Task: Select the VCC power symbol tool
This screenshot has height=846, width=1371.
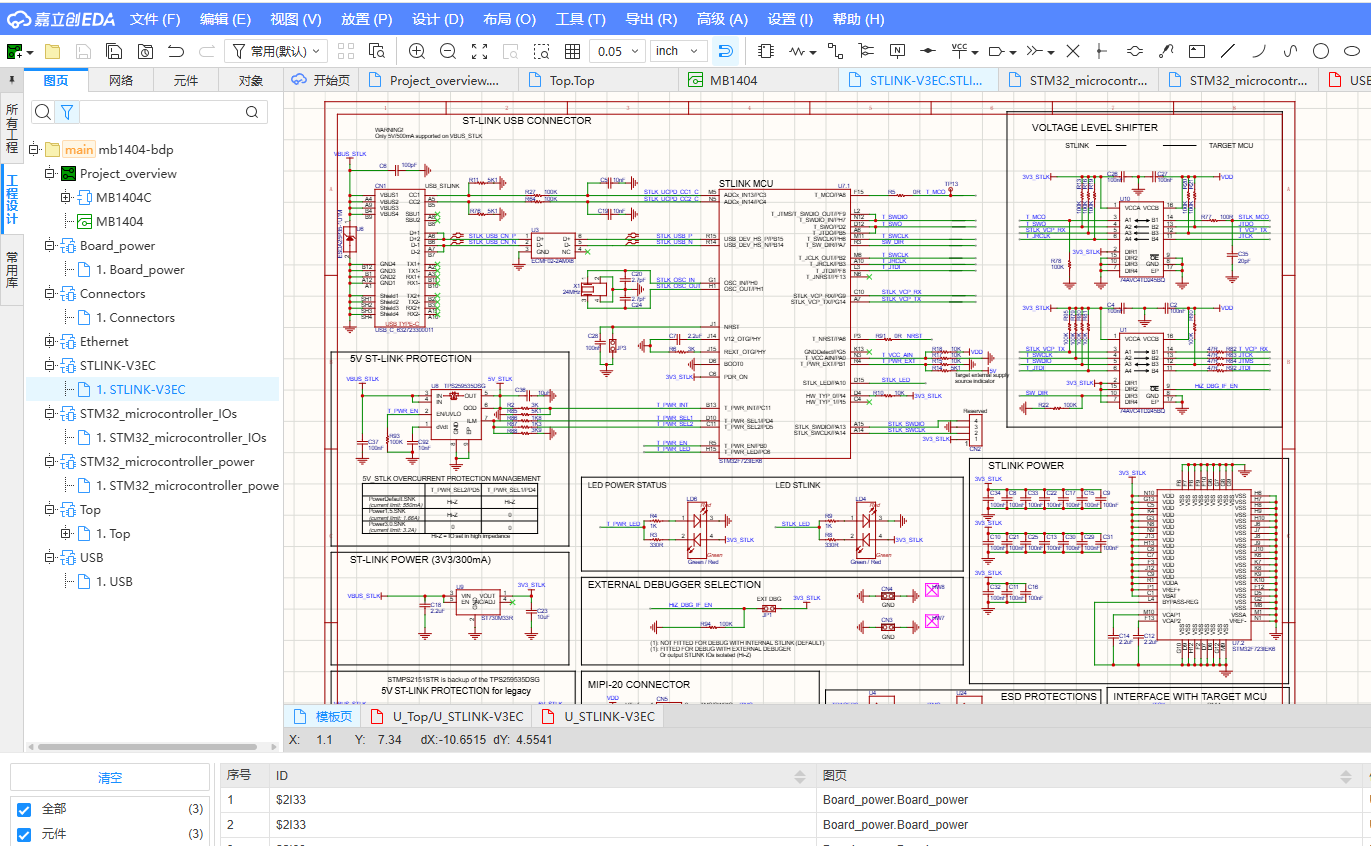Action: (960, 50)
